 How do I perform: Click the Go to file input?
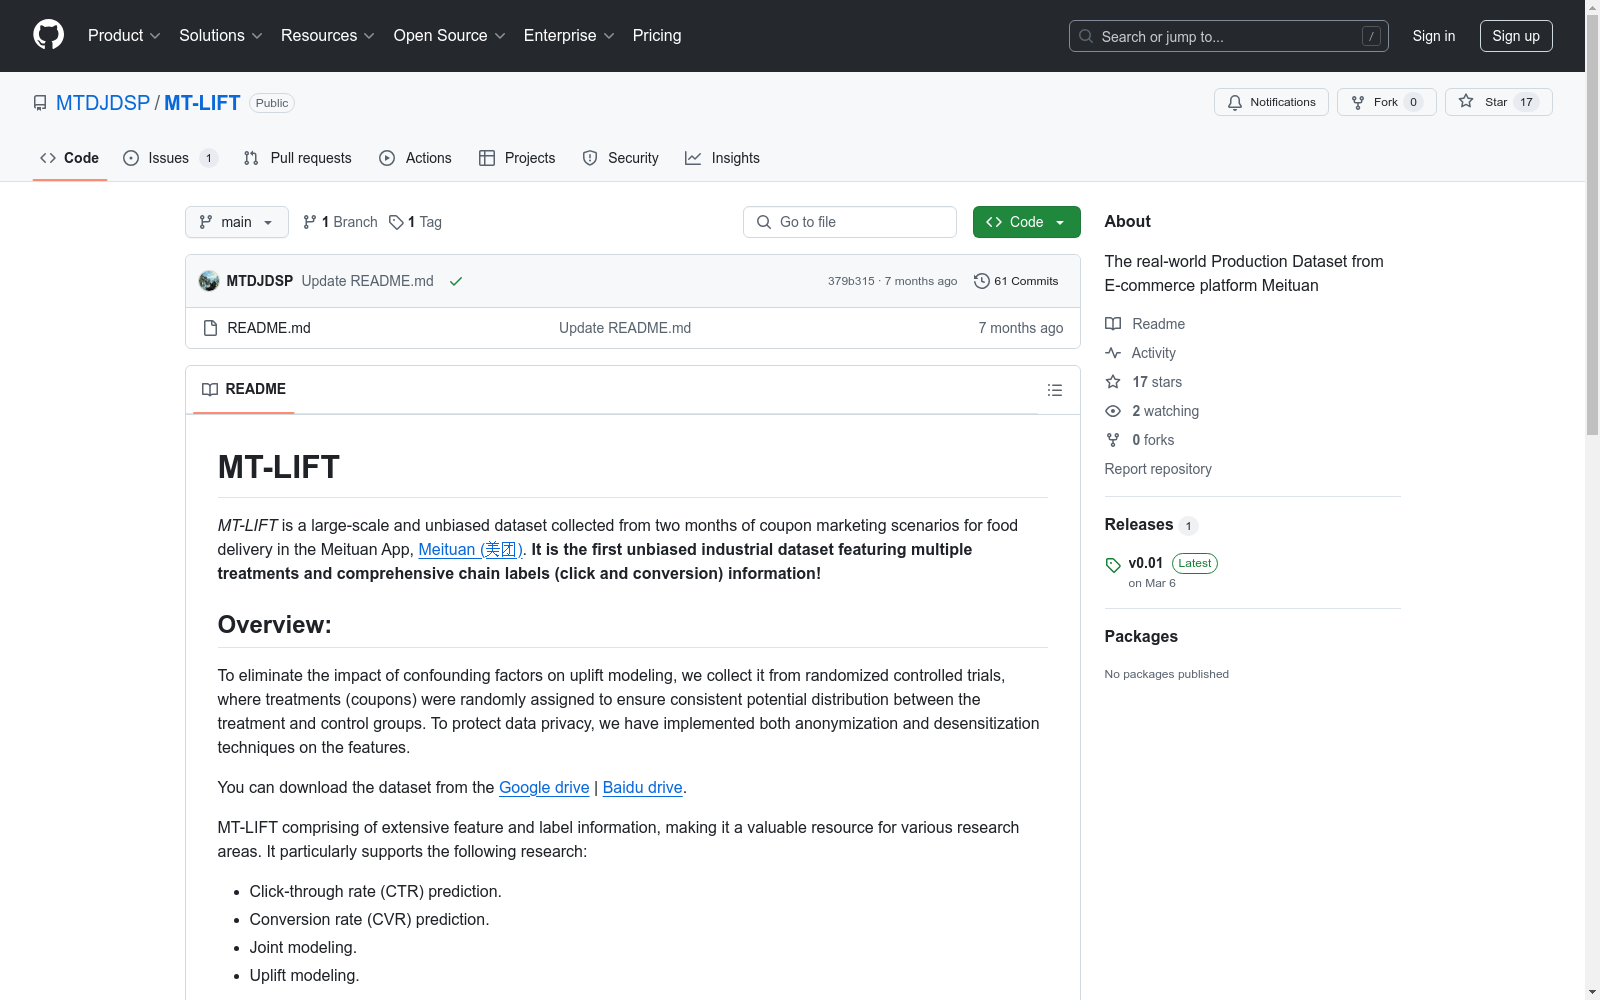[x=850, y=222]
